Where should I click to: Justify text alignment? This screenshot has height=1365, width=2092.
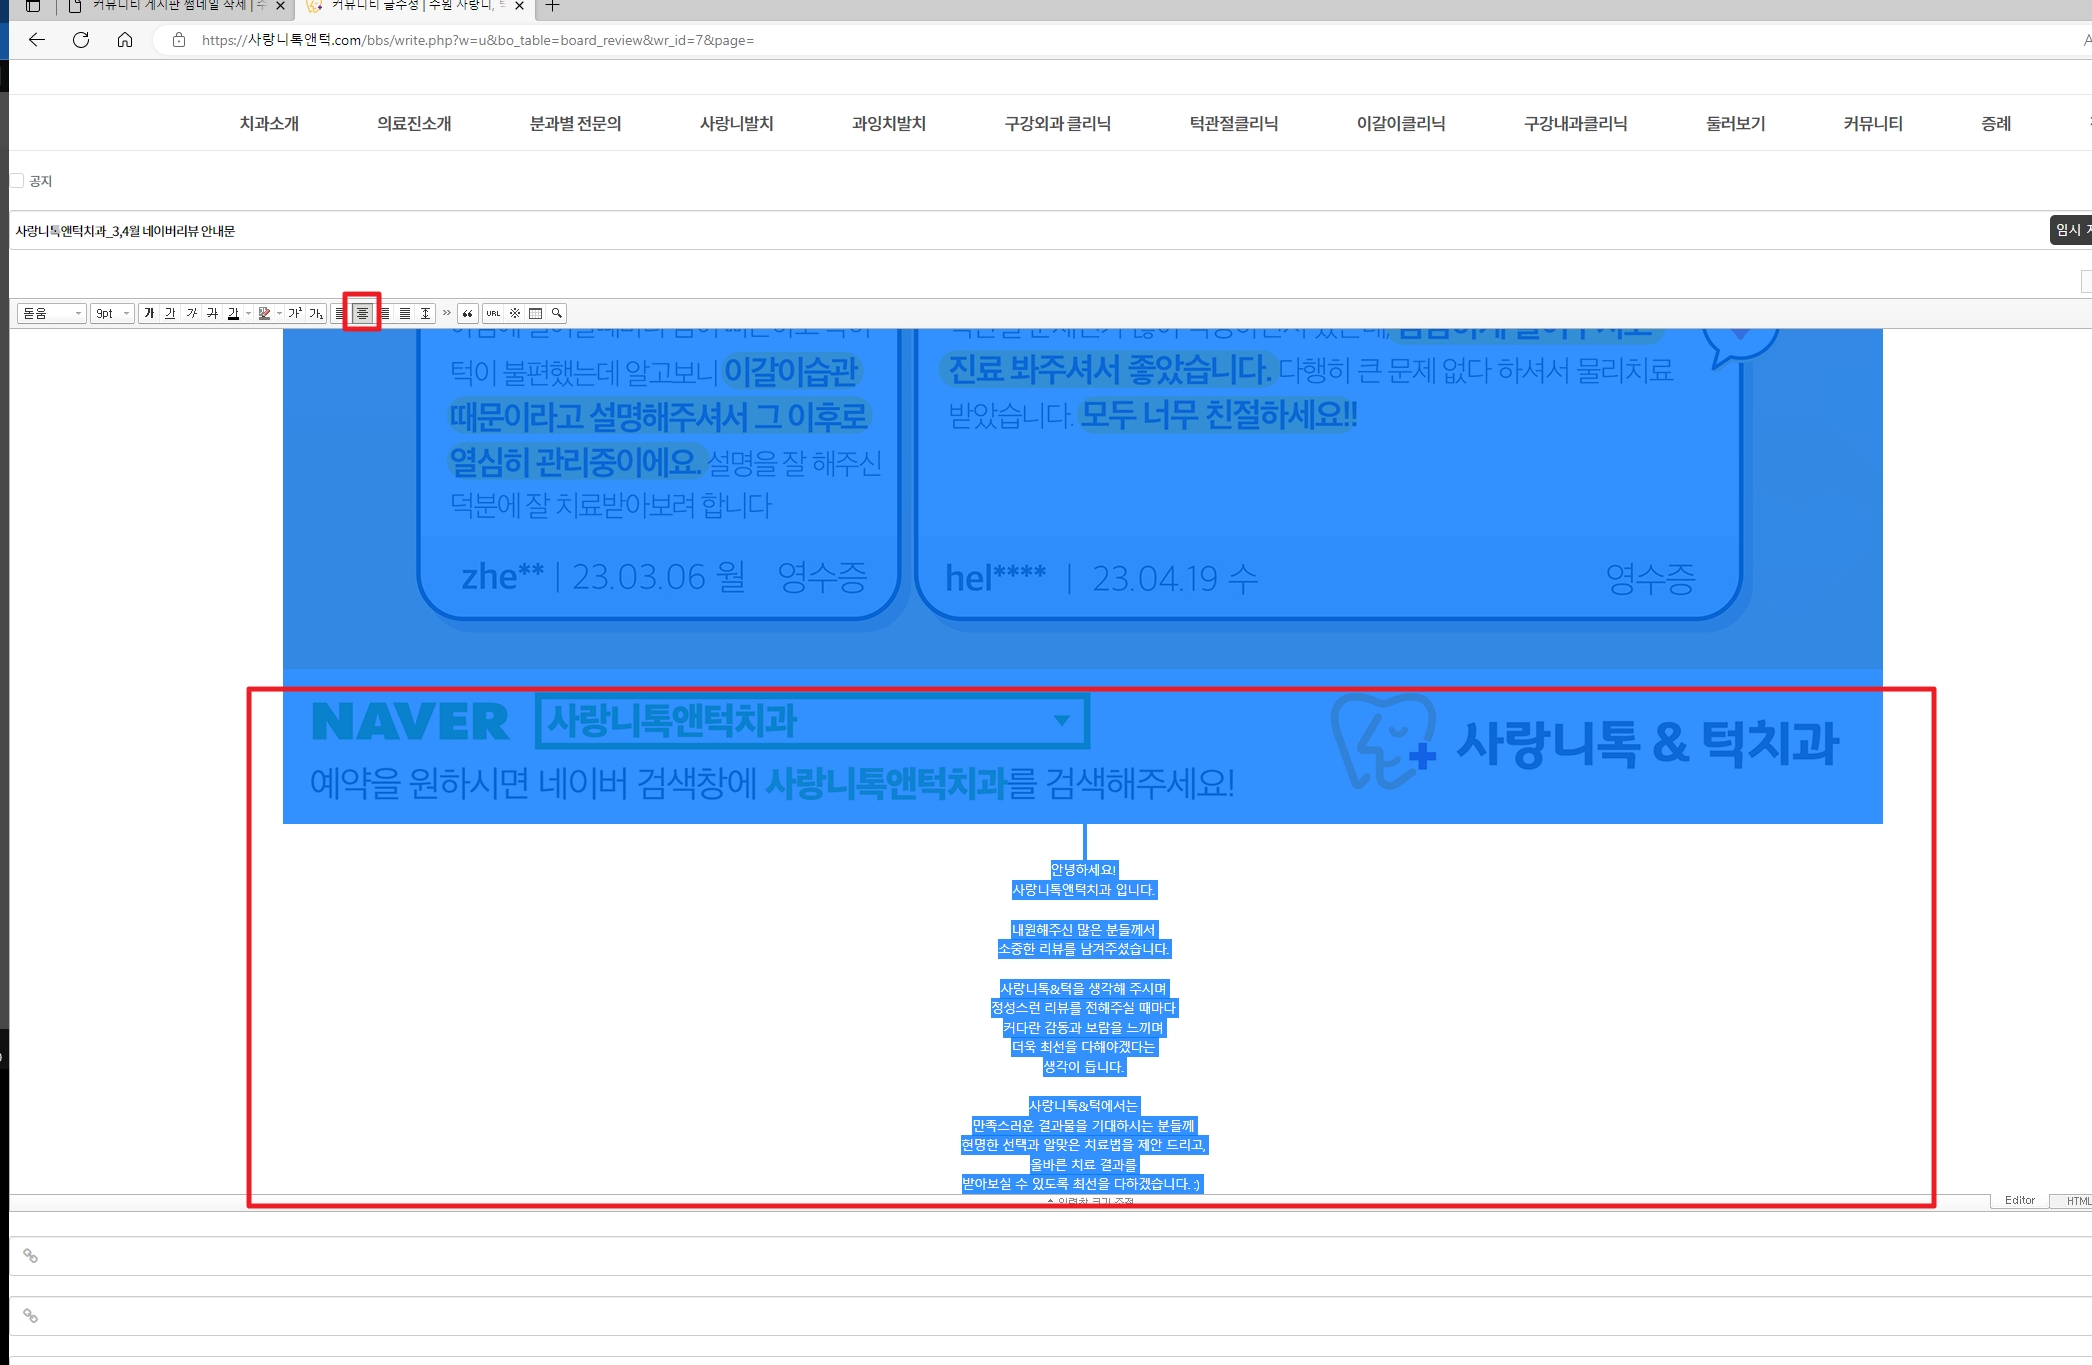tap(404, 313)
